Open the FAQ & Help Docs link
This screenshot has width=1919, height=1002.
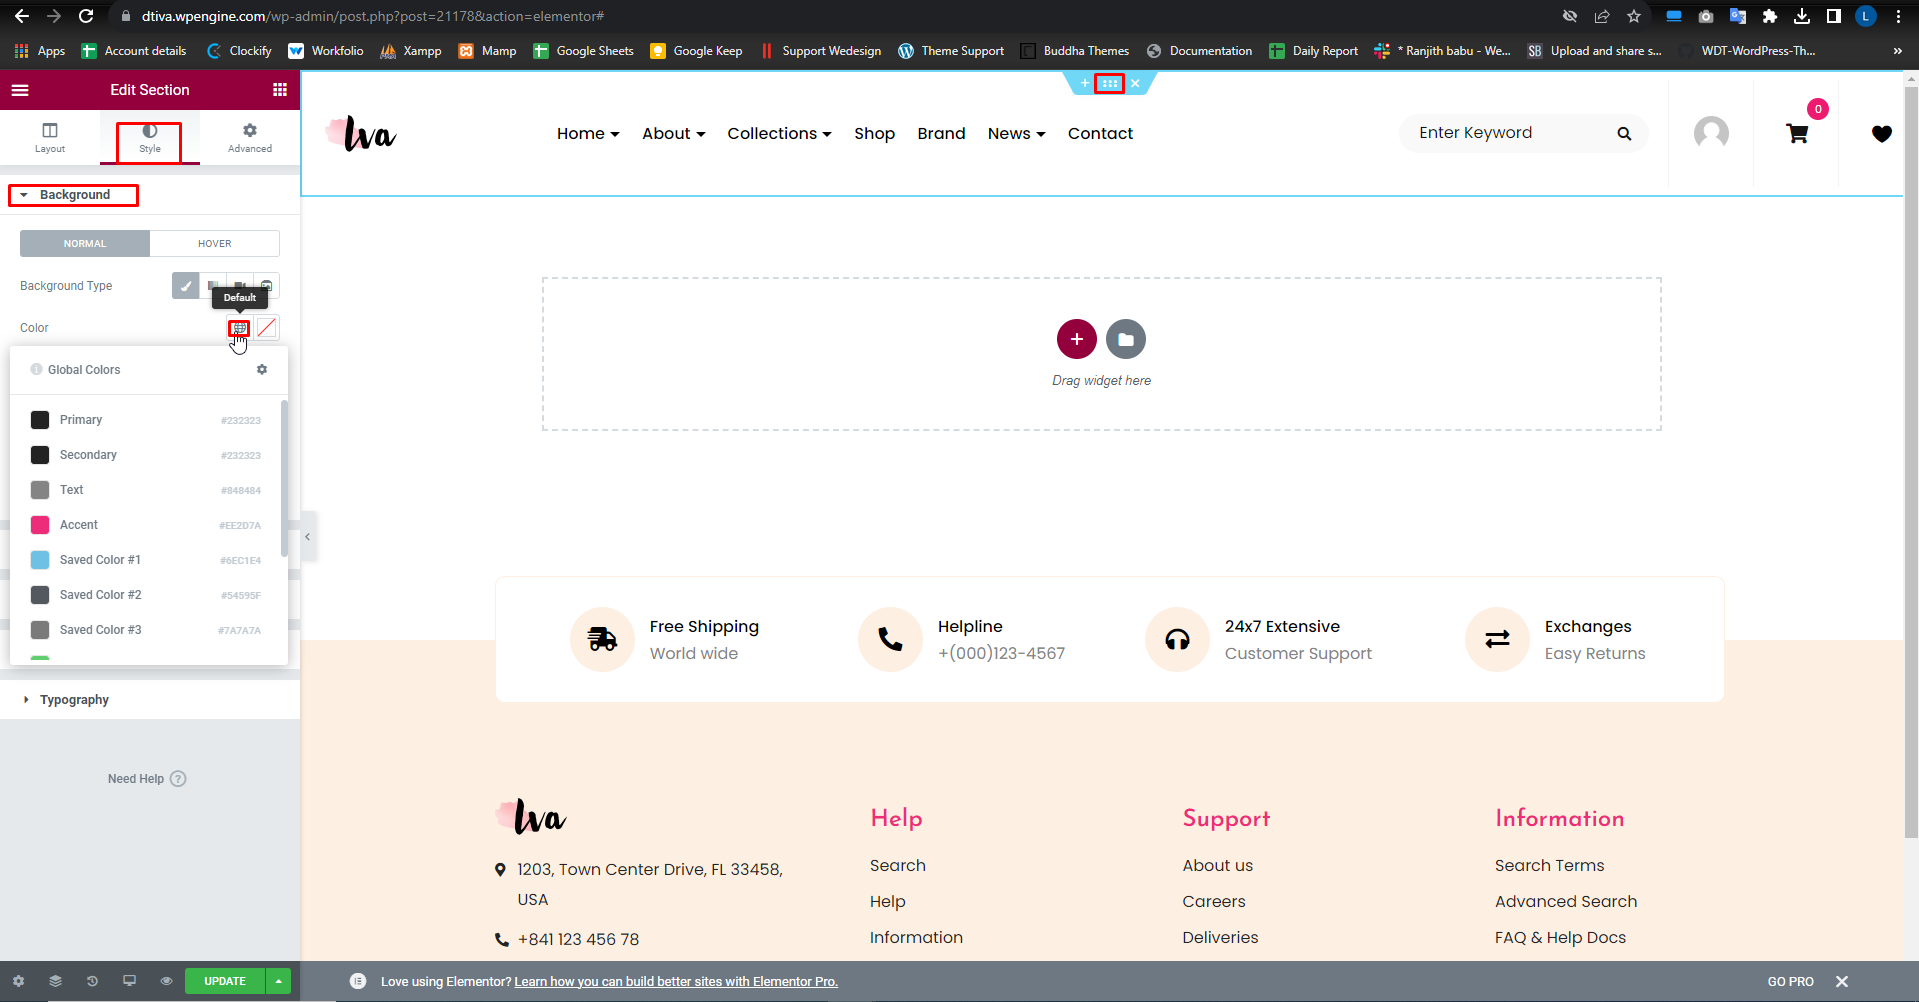pyautogui.click(x=1560, y=938)
